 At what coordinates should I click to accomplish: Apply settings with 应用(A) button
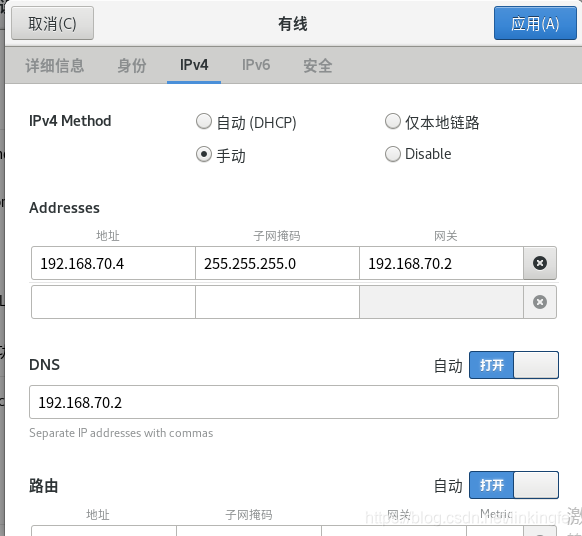[x=535, y=23]
